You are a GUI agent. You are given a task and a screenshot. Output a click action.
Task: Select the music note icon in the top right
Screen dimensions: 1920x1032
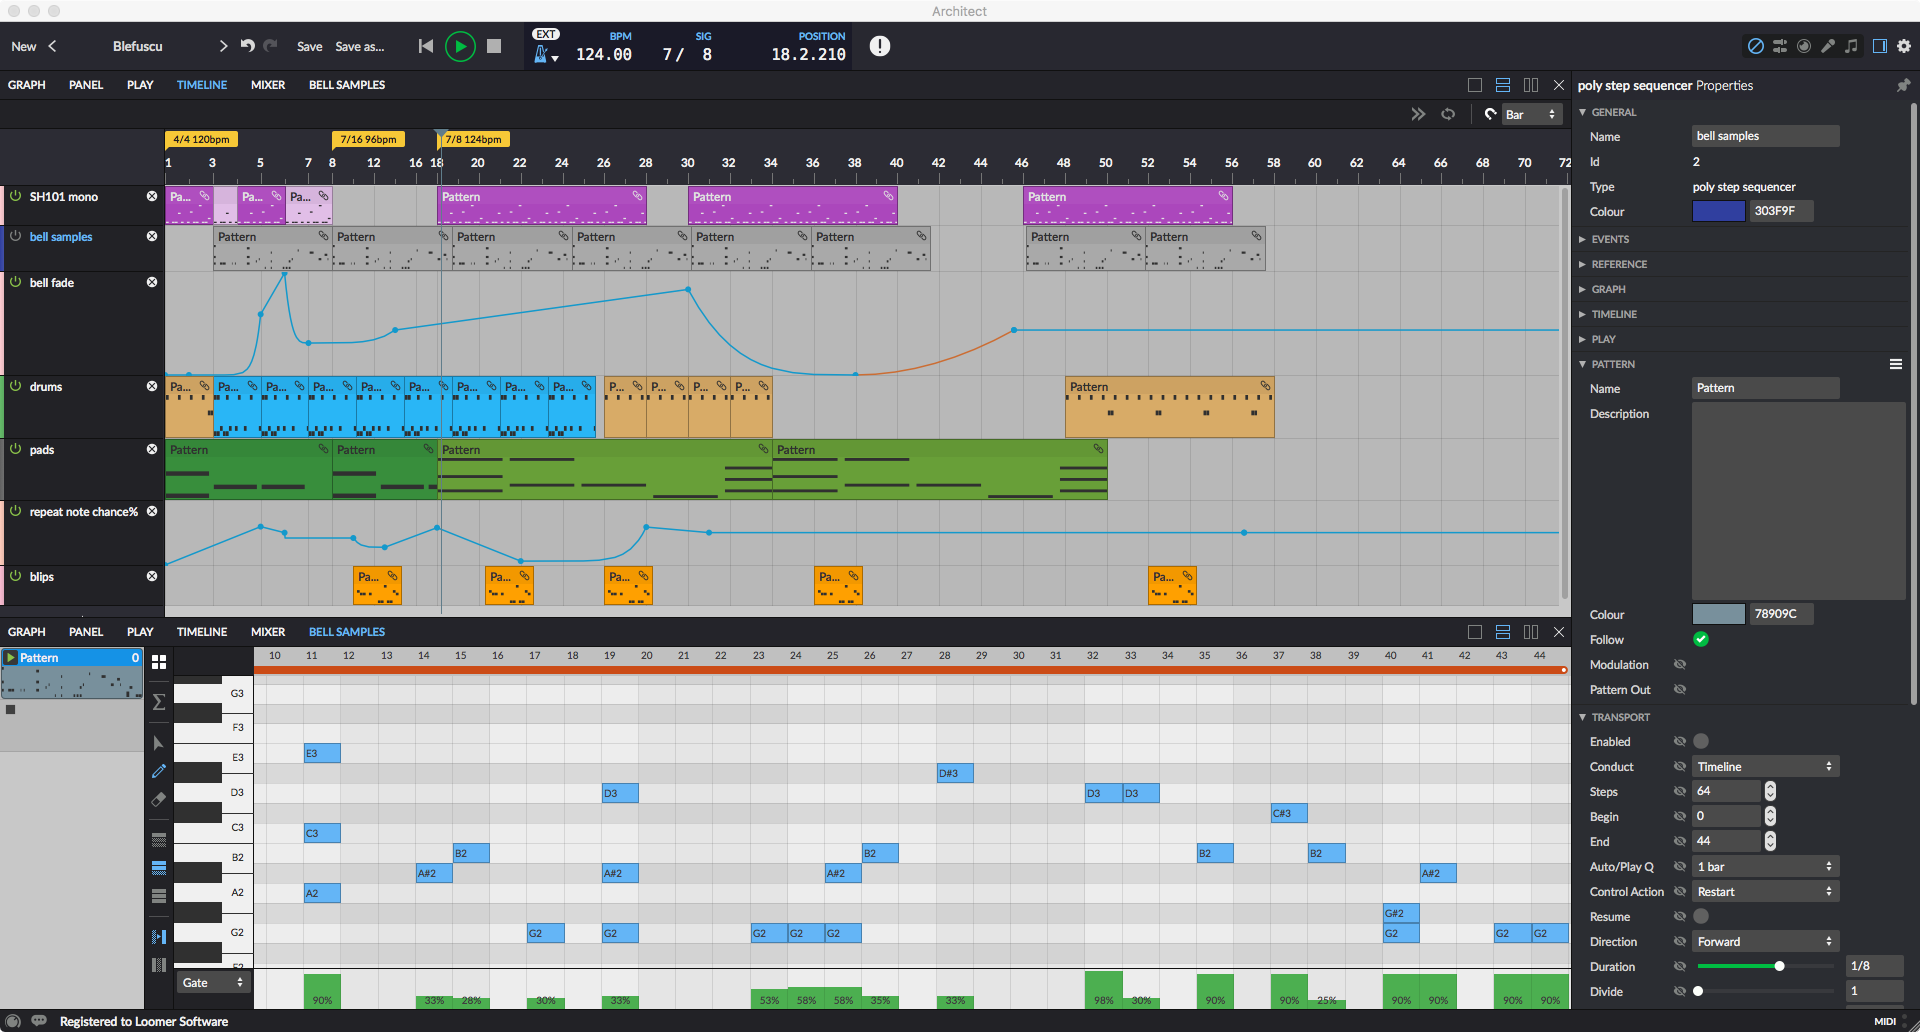pos(1852,46)
